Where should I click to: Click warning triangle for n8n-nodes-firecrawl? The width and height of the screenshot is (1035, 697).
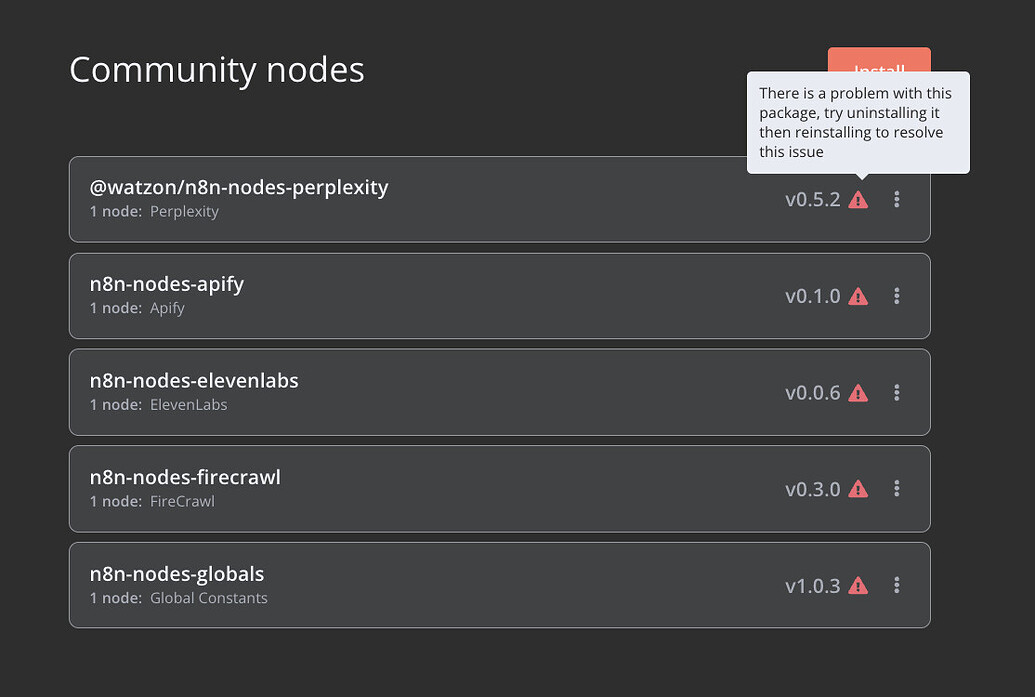[858, 489]
